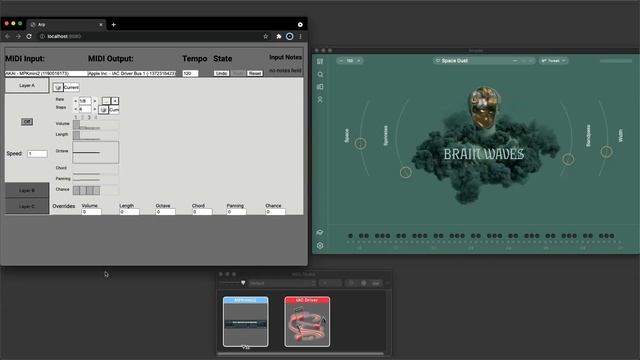640x360 pixels.
Task: Select the Layer A tab
Action: 27,86
